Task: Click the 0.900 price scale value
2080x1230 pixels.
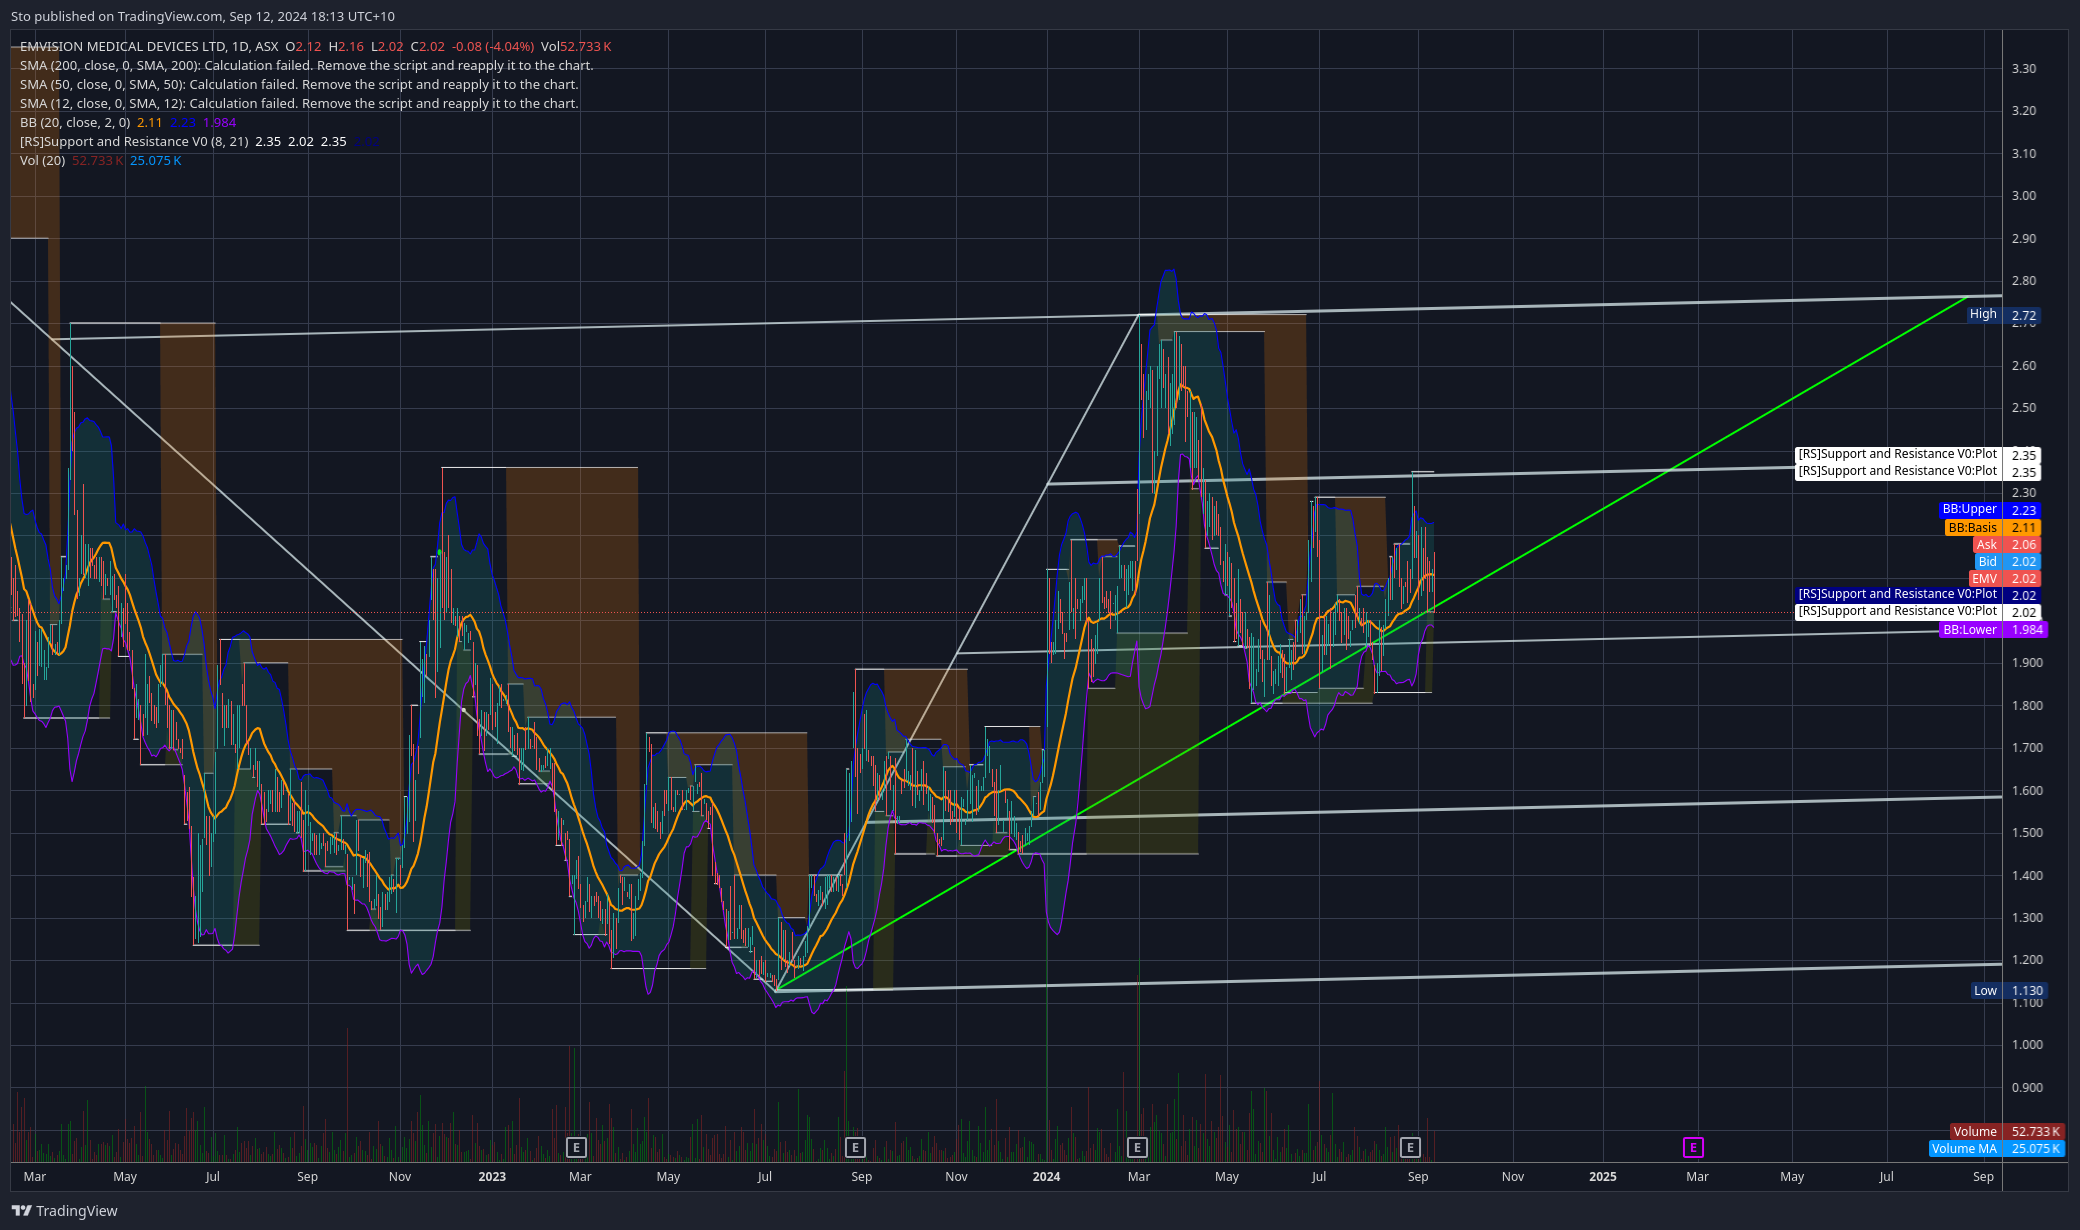Action: (x=2027, y=1088)
